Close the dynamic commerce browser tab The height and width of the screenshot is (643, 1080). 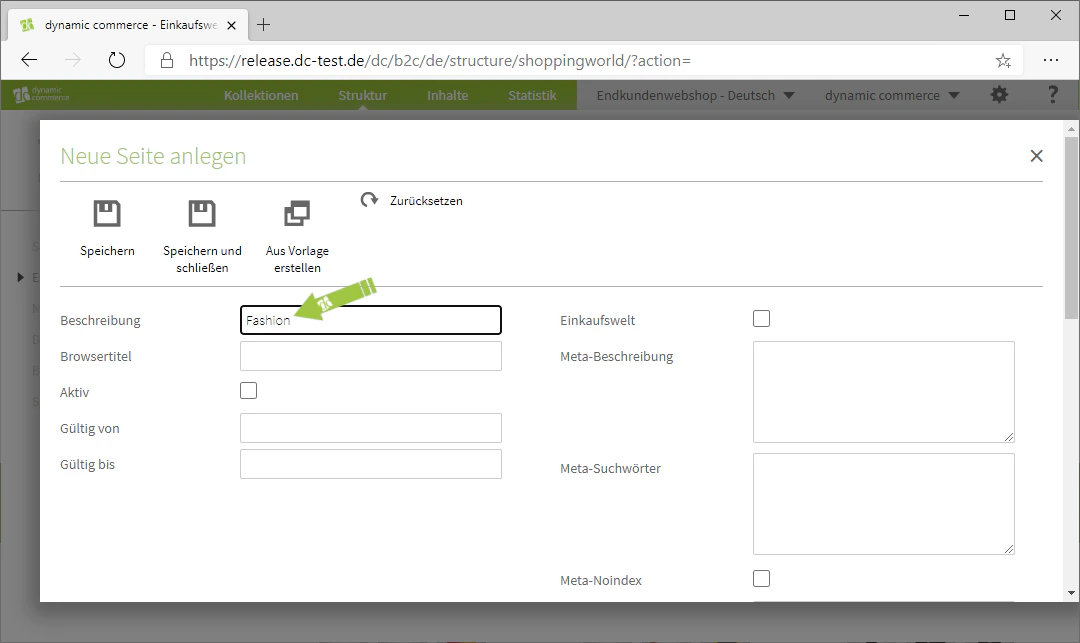(x=231, y=25)
